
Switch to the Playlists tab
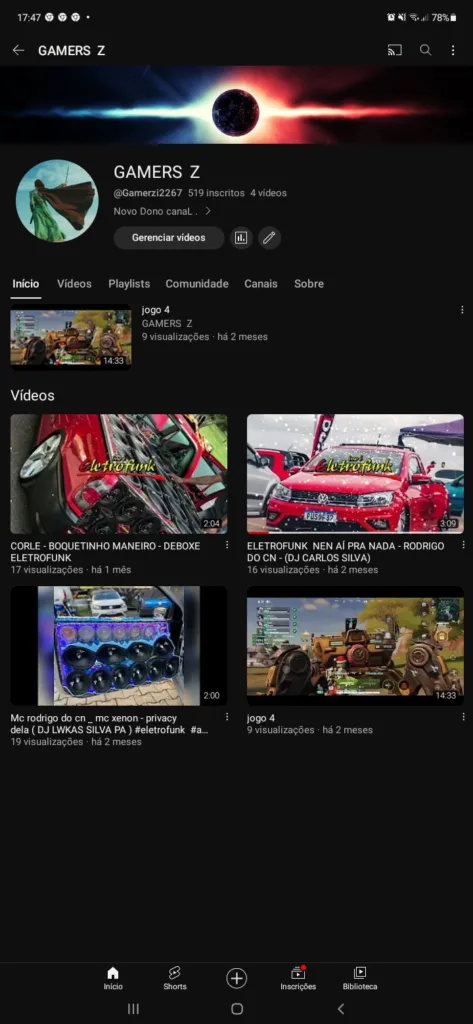tap(129, 284)
